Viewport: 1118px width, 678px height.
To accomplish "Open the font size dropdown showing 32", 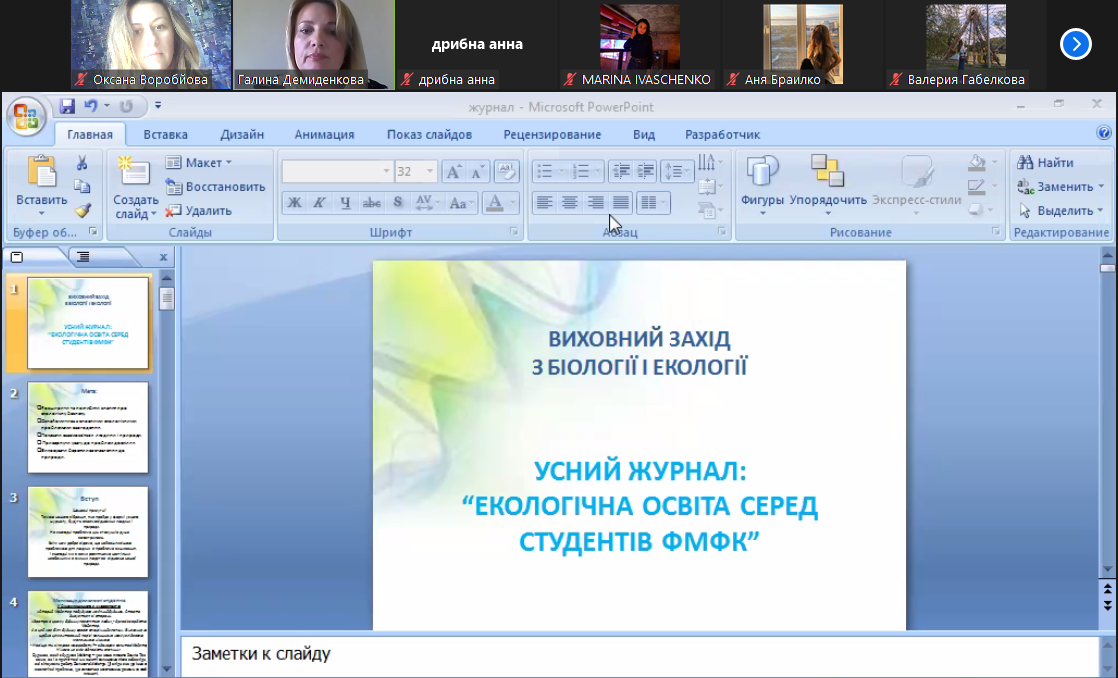I will pos(429,172).
